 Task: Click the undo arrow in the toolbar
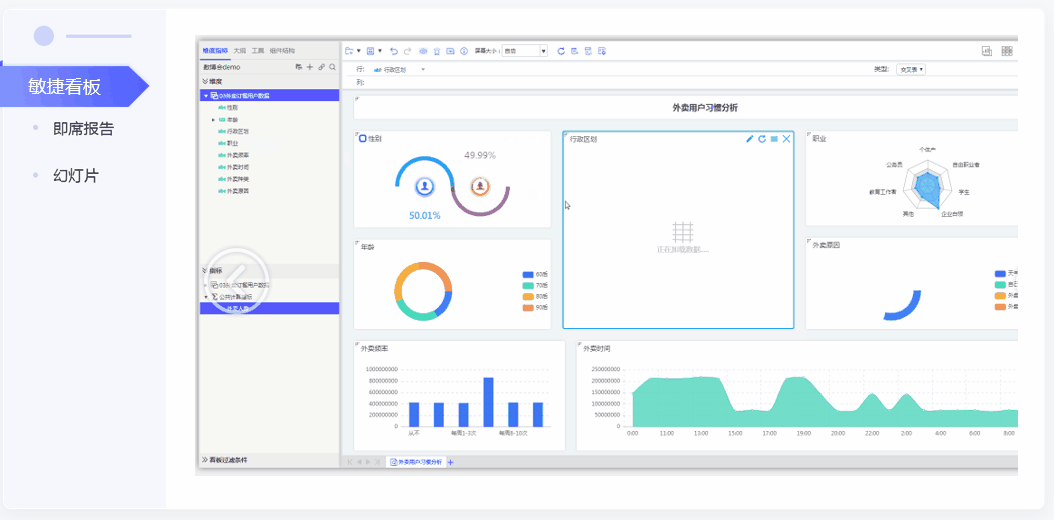(x=394, y=51)
